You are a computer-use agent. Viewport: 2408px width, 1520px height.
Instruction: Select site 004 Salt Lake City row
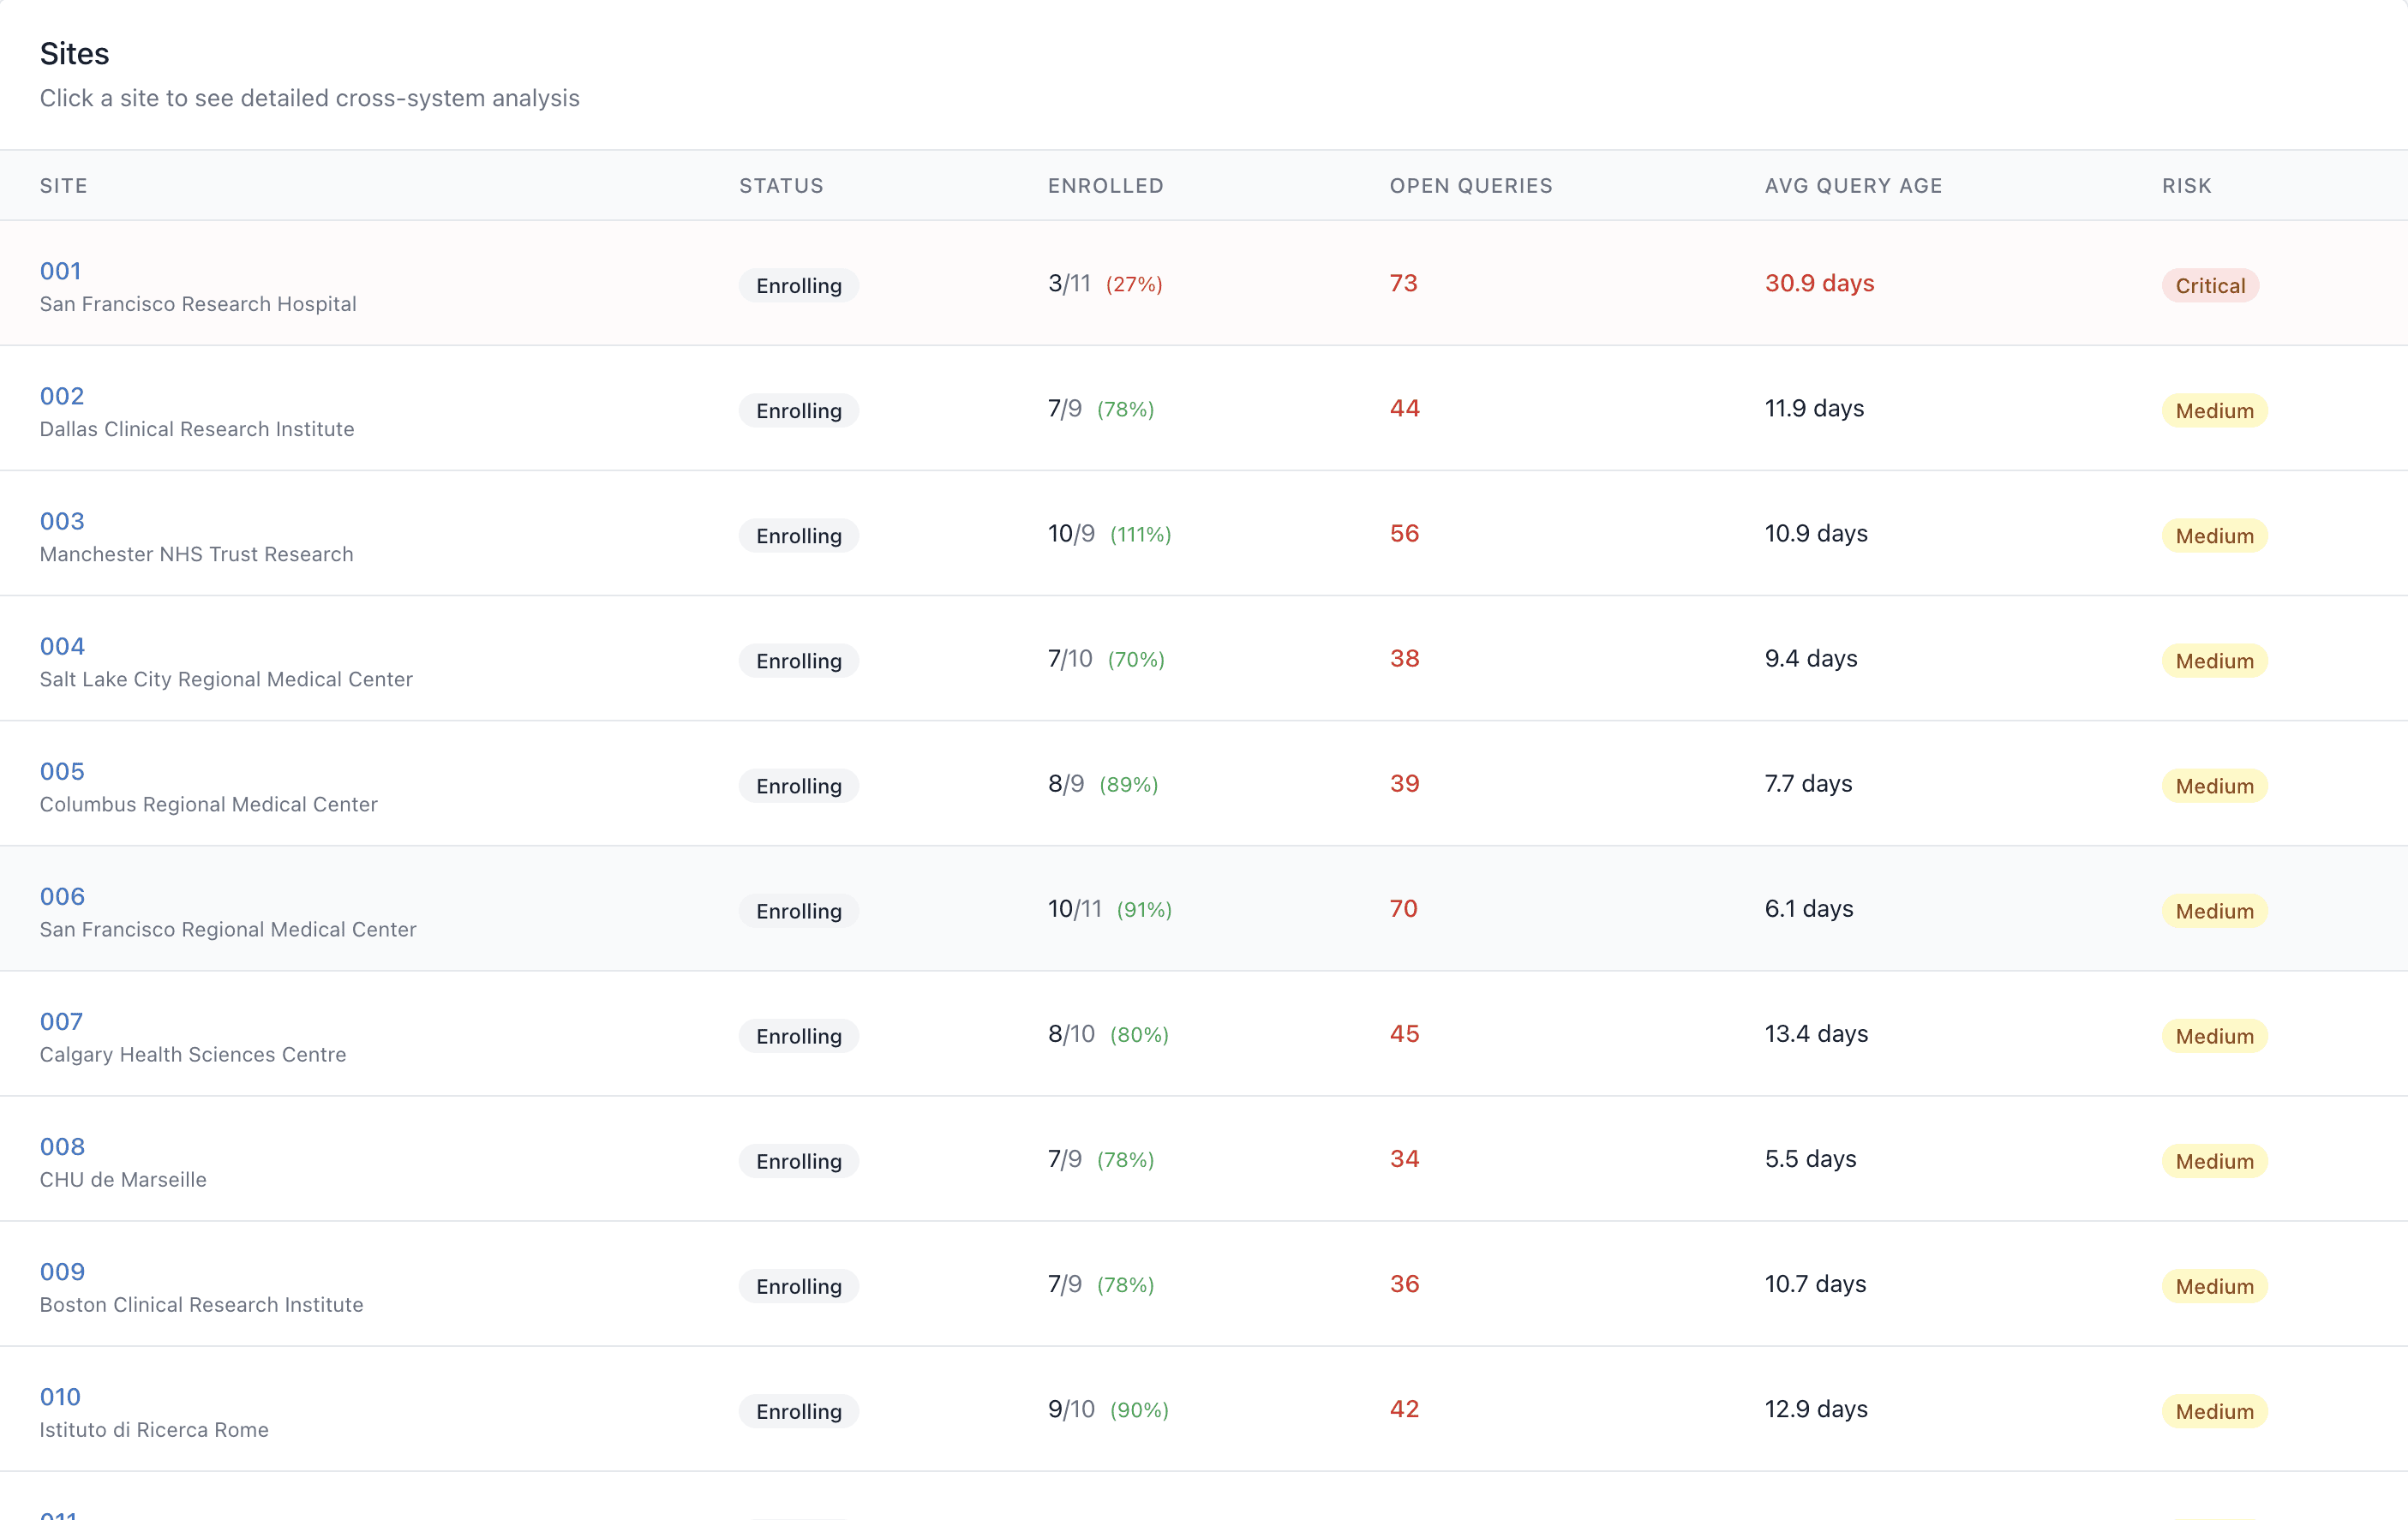[62, 646]
